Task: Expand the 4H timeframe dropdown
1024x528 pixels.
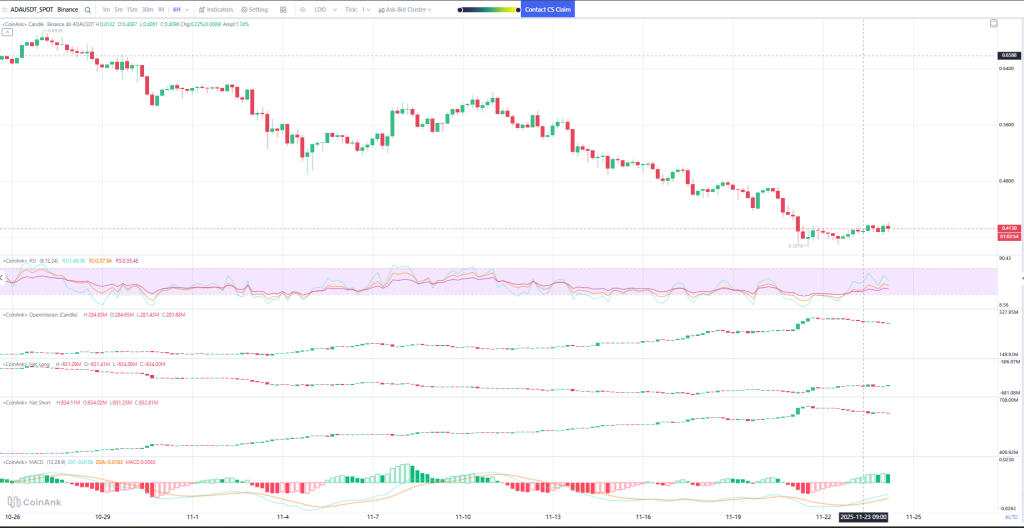Action: [181, 9]
